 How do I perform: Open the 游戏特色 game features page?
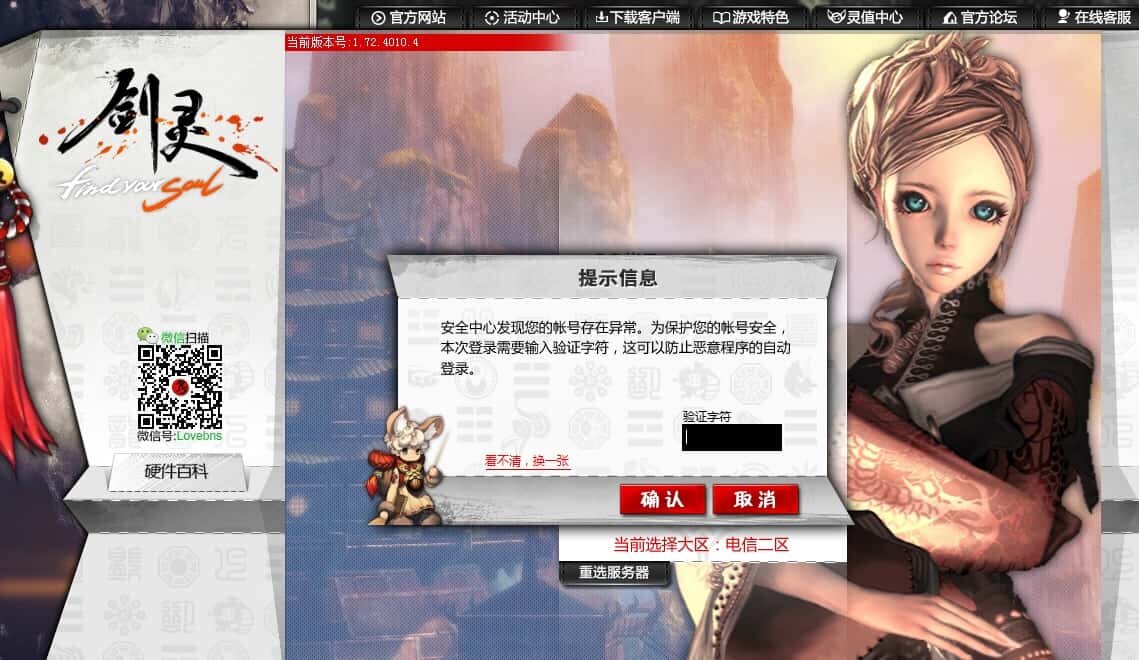point(761,17)
